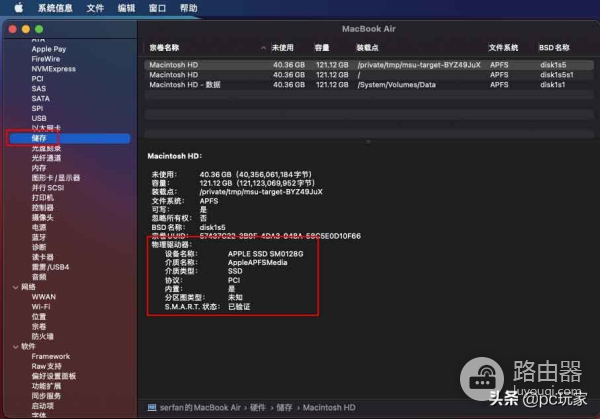Select 并行 SCSI in sidebar

pos(48,188)
